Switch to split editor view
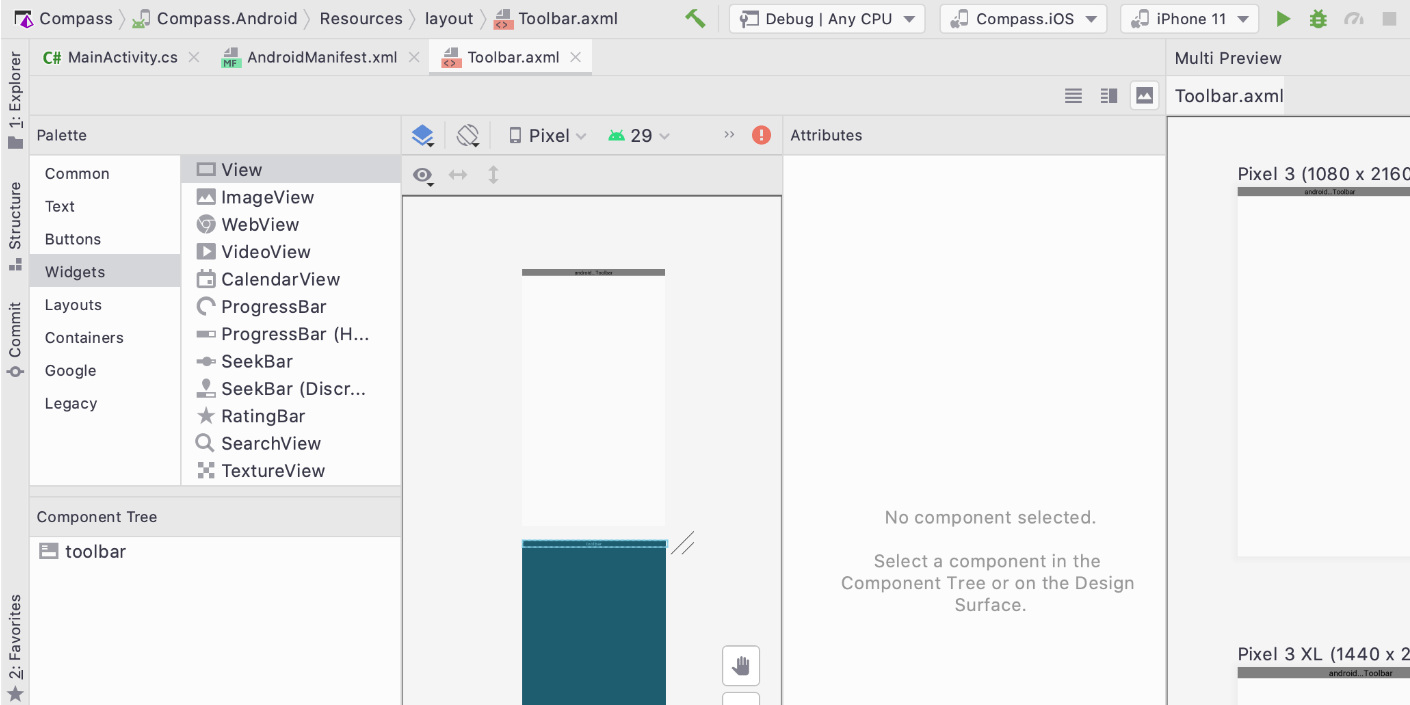Image resolution: width=1410 pixels, height=705 pixels. pyautogui.click(x=1108, y=96)
